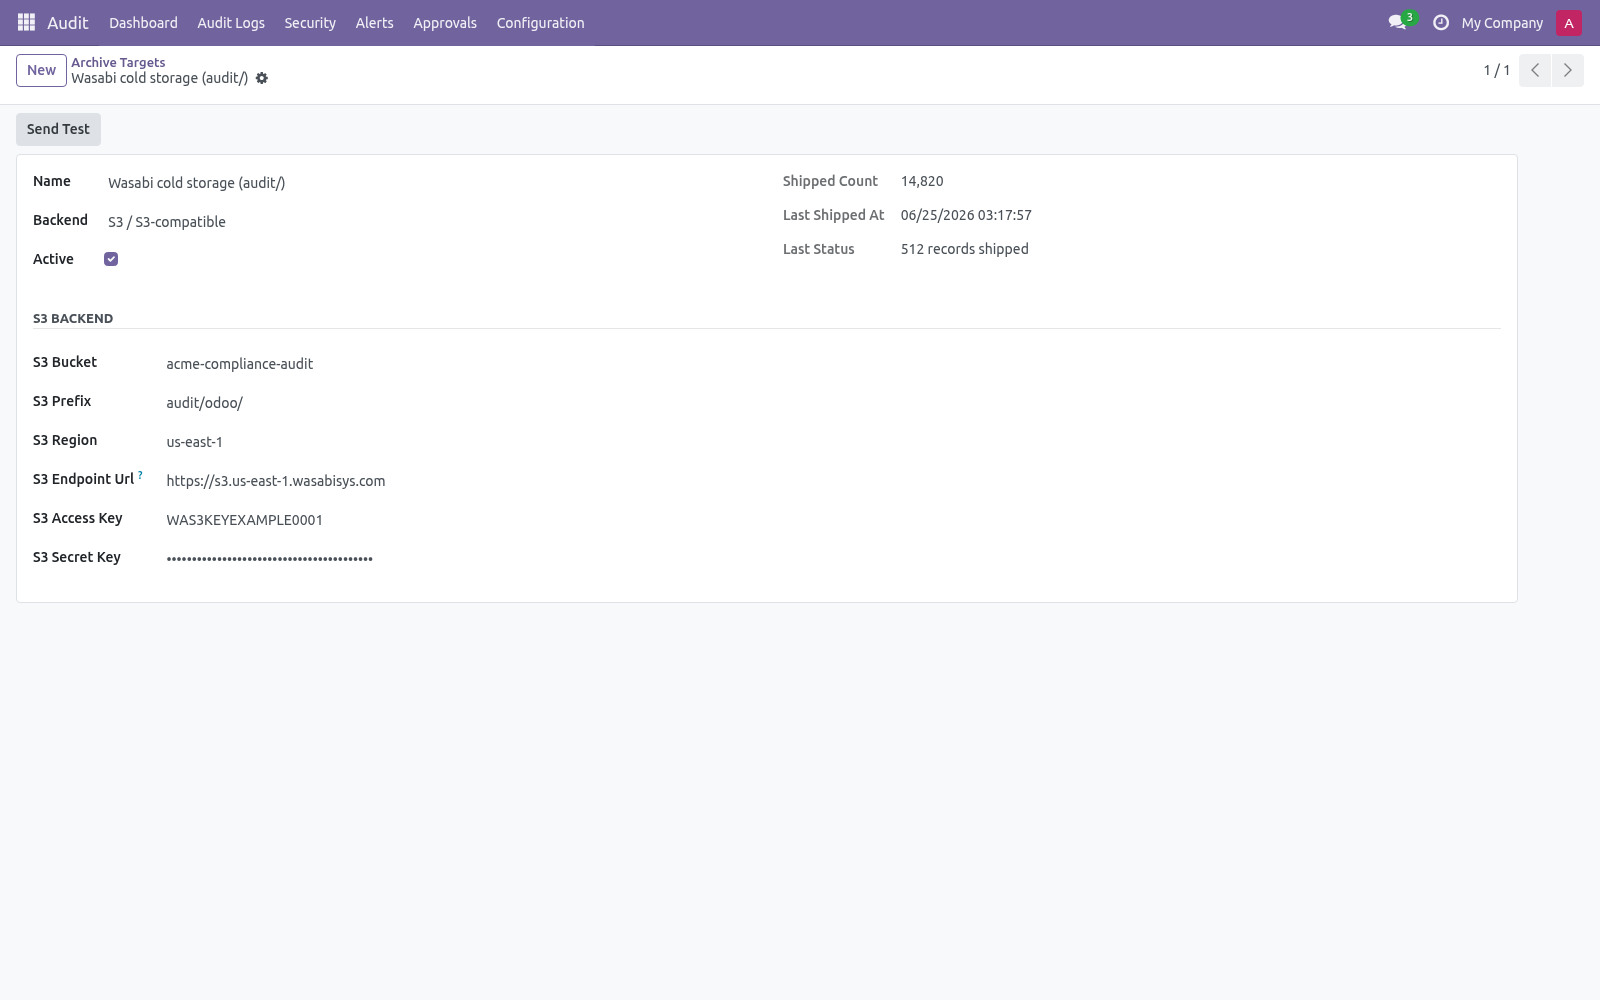Select the '512 records shipped' status text
Image resolution: width=1600 pixels, height=1000 pixels.
(964, 249)
